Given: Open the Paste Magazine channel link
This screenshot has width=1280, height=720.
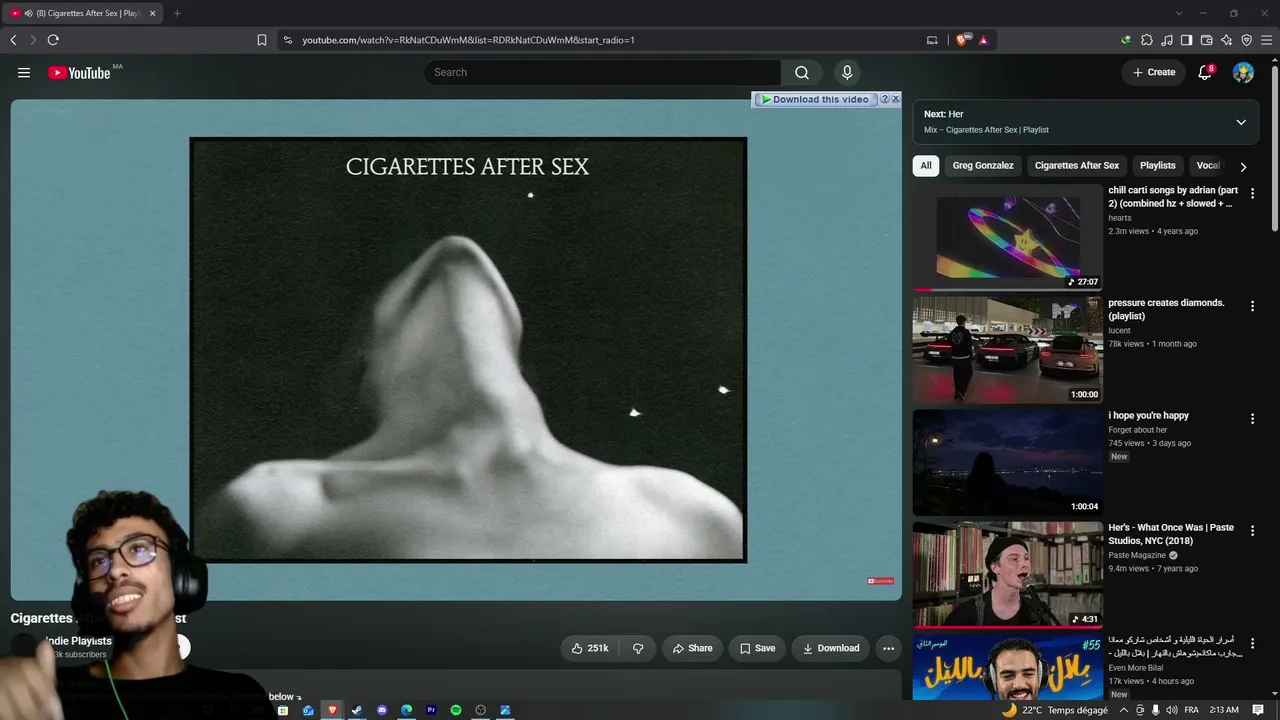Looking at the screenshot, I should pos(1137,555).
